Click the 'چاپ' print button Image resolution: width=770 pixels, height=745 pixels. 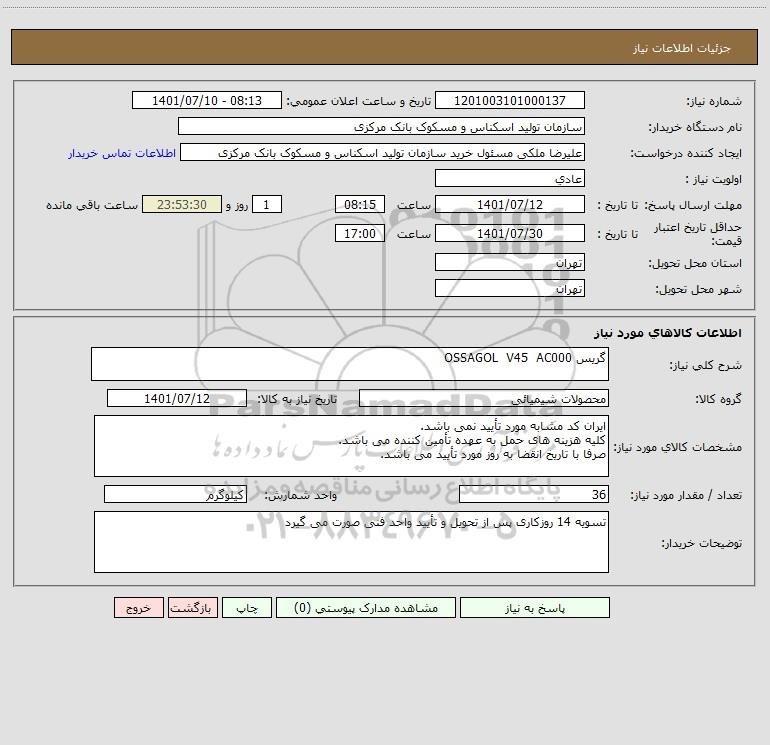[247, 607]
